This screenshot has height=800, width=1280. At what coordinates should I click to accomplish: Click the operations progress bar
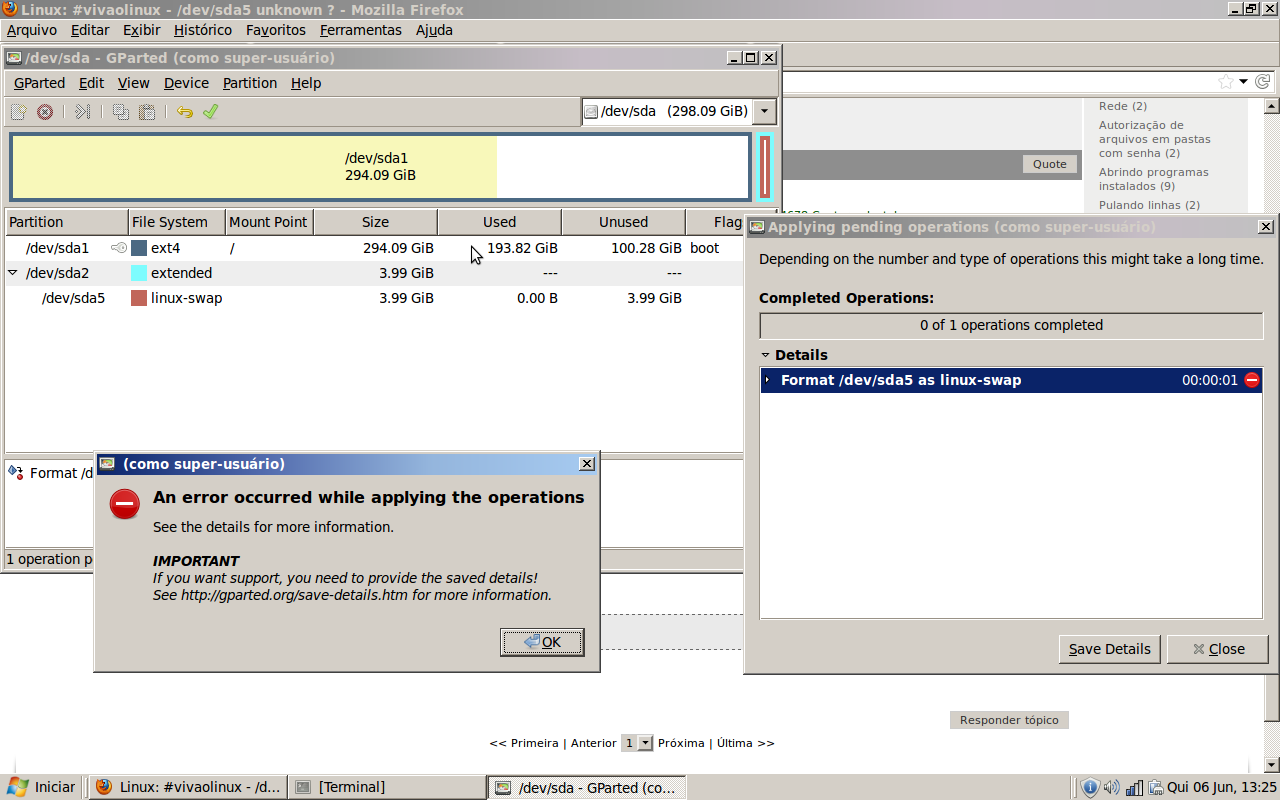click(x=1011, y=325)
